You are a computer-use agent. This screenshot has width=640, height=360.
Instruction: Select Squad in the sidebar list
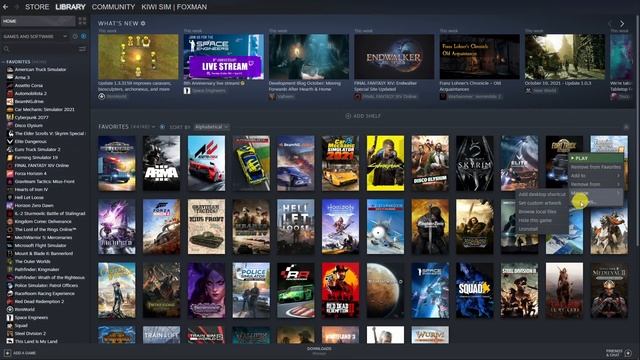coord(21,326)
